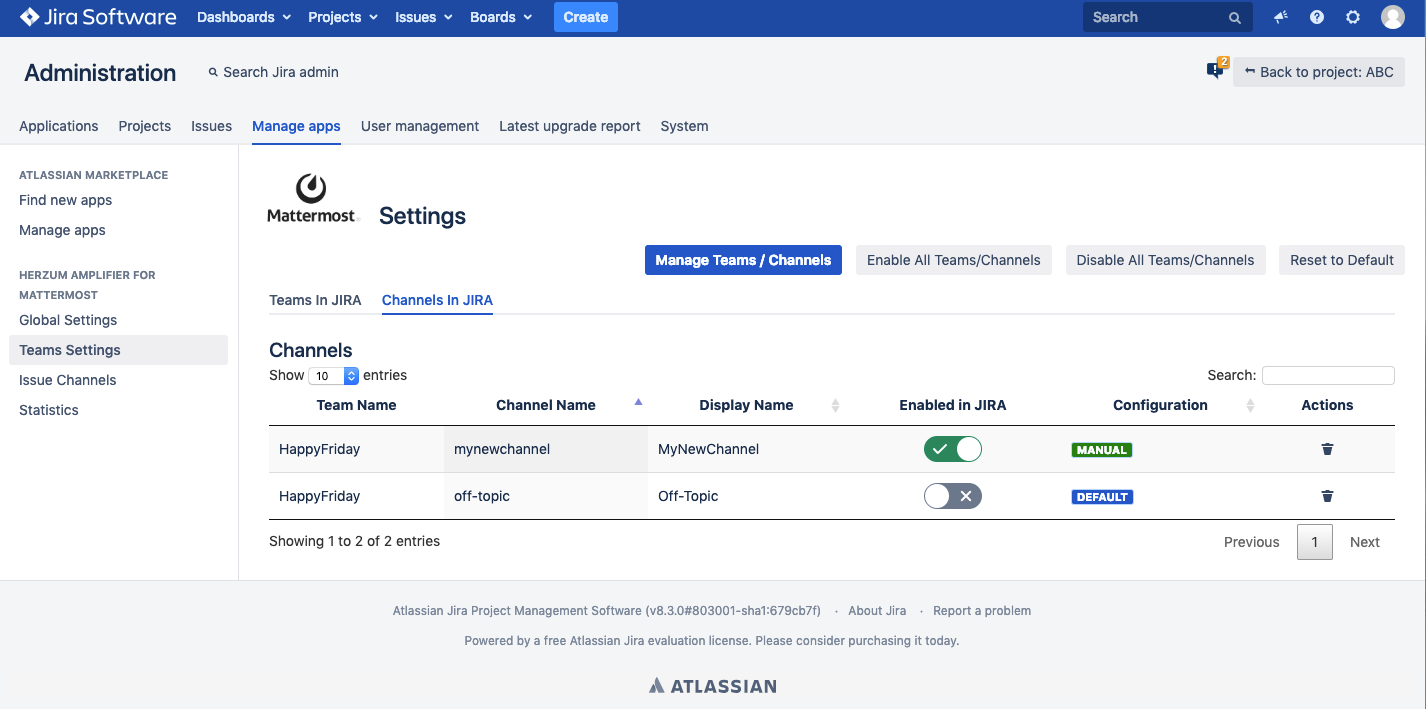1426x709 pixels.
Task: Open the Boards dropdown menu
Action: click(501, 17)
